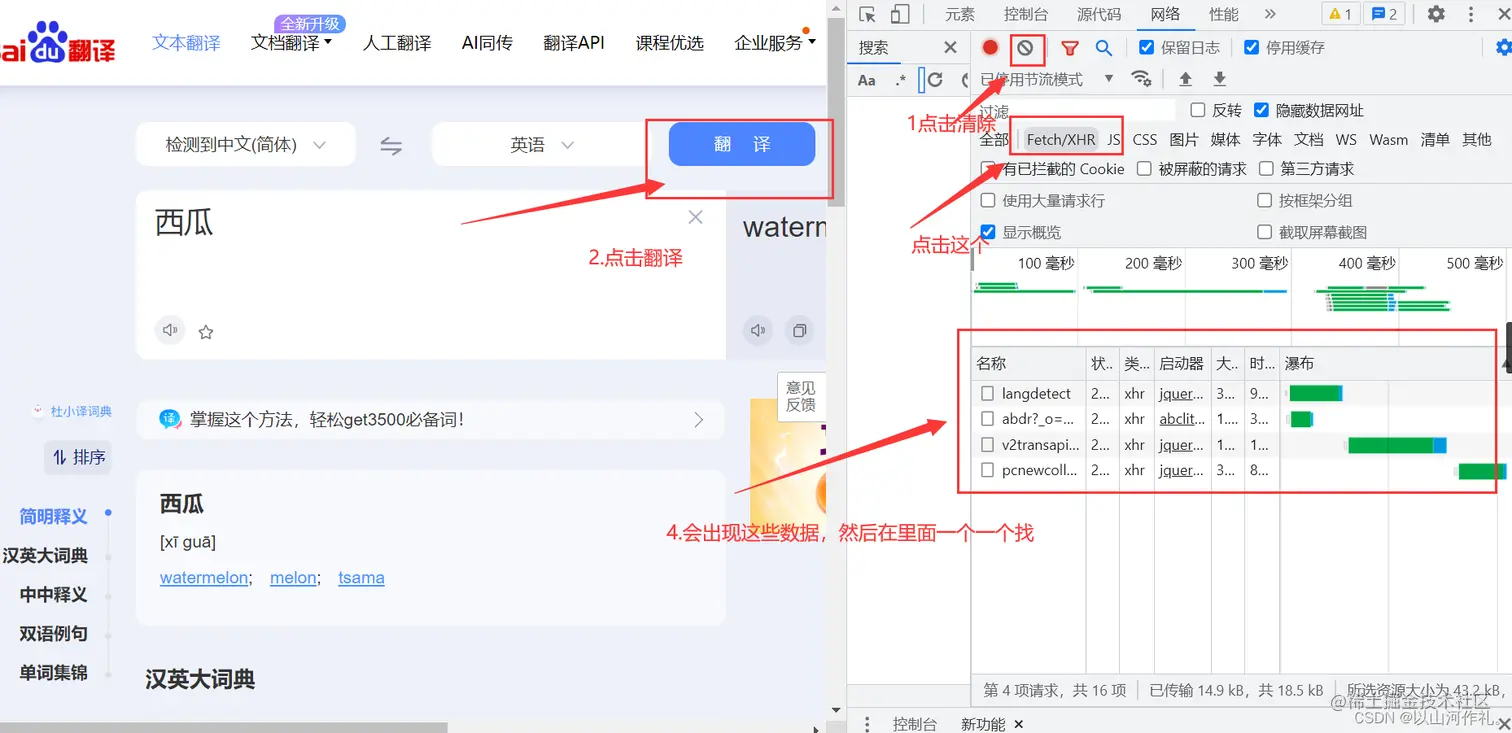Viewport: 1512px width, 733px height.
Task: Uncheck the 保留日志 checkbox
Action: [x=1146, y=46]
